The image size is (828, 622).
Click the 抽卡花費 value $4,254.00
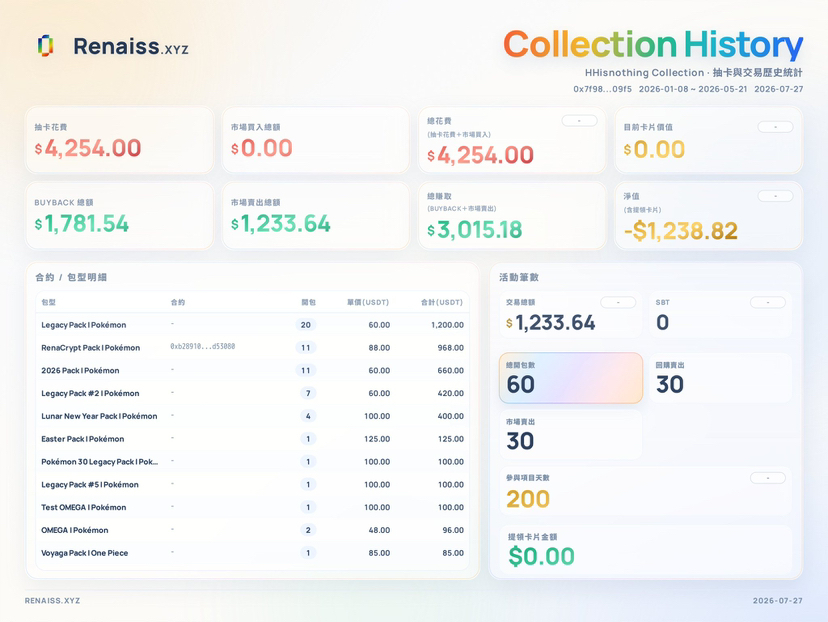(88, 148)
